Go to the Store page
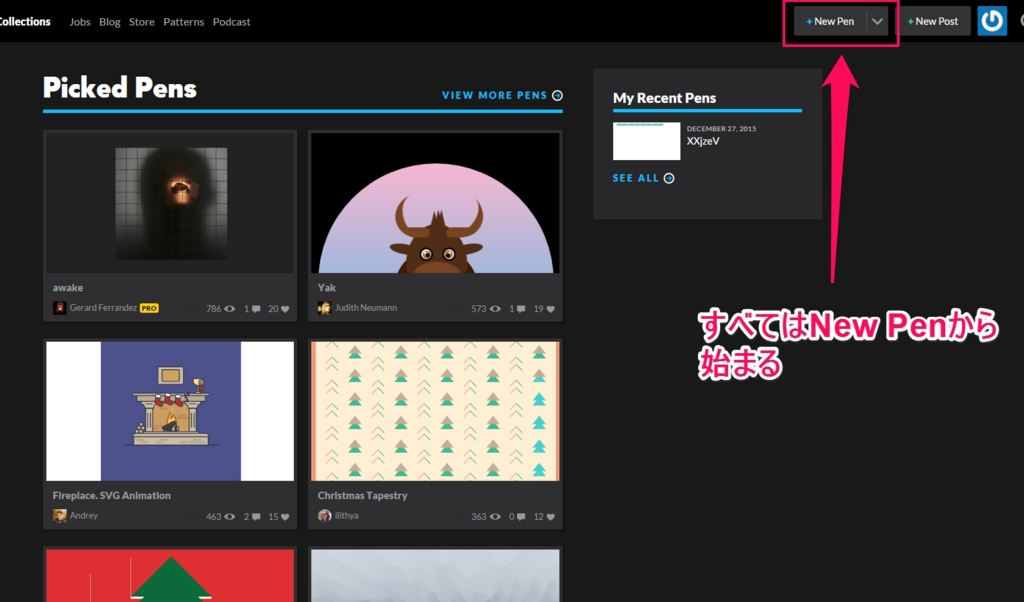The width and height of the screenshot is (1024, 602). coord(142,22)
